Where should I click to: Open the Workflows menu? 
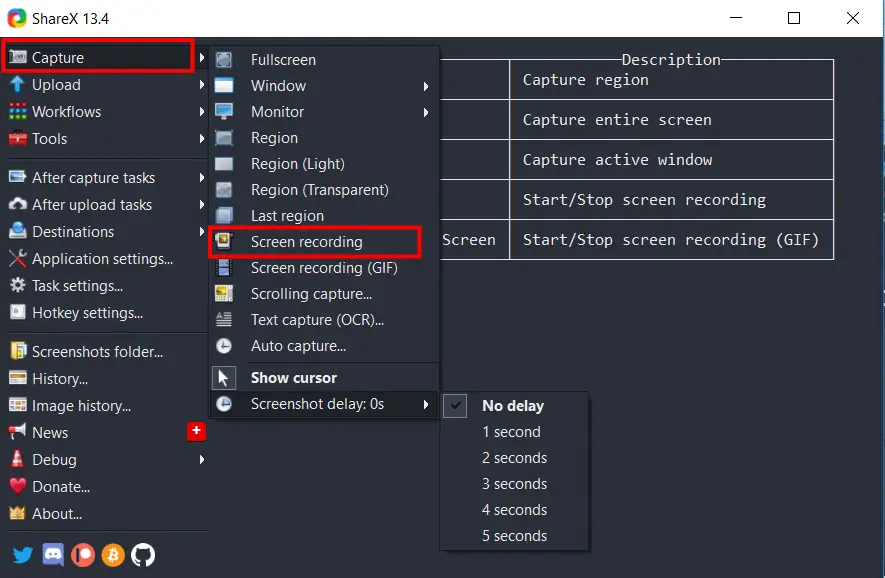click(106, 112)
